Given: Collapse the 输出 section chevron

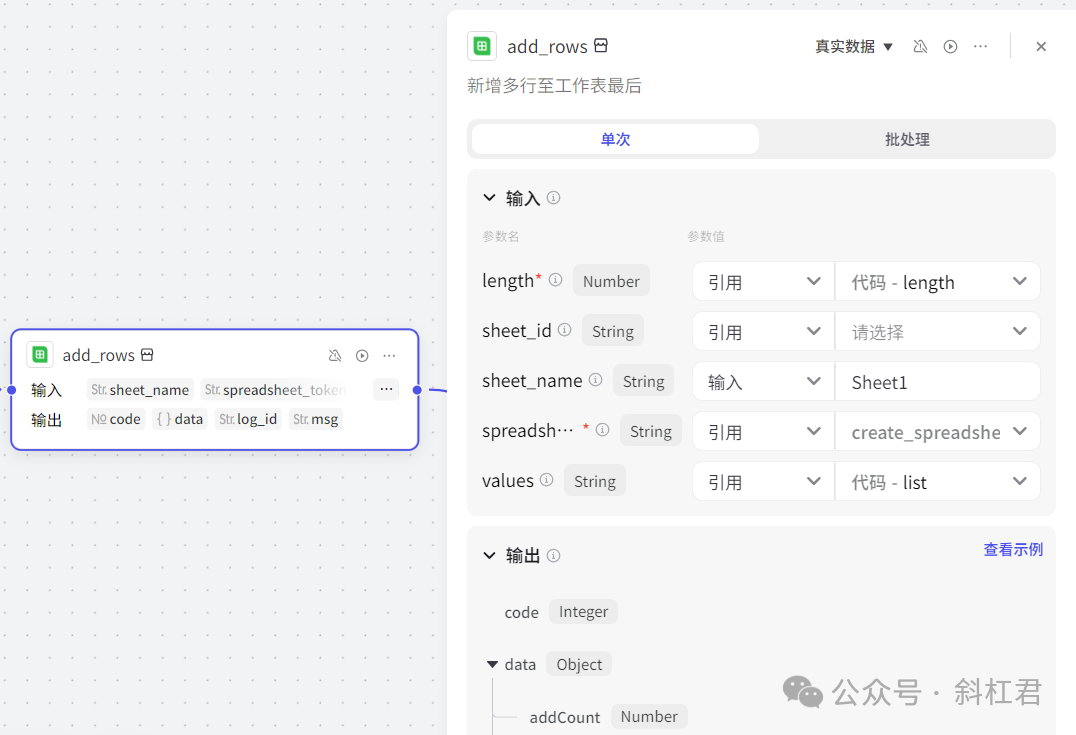Looking at the screenshot, I should (489, 555).
